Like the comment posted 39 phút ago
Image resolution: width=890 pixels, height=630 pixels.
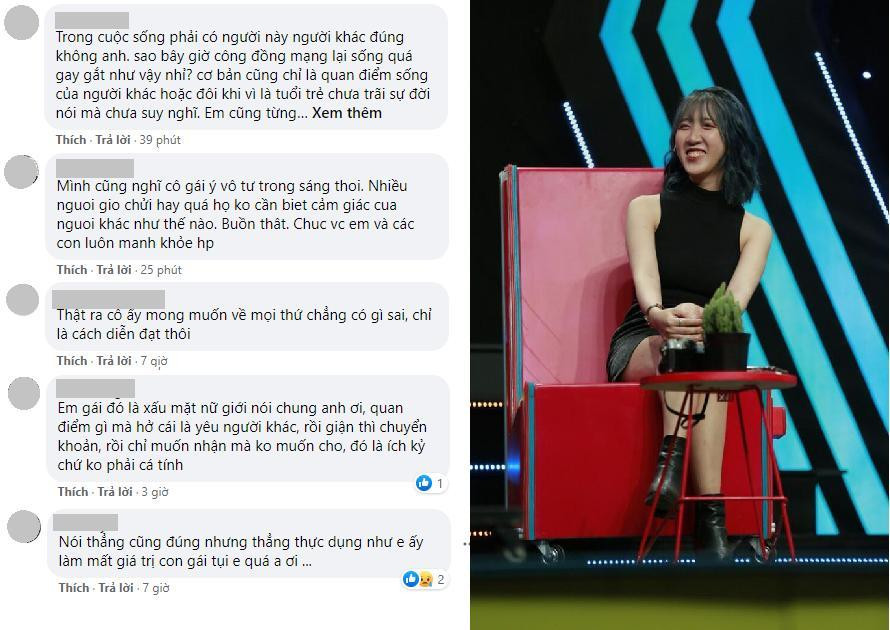(x=71, y=140)
